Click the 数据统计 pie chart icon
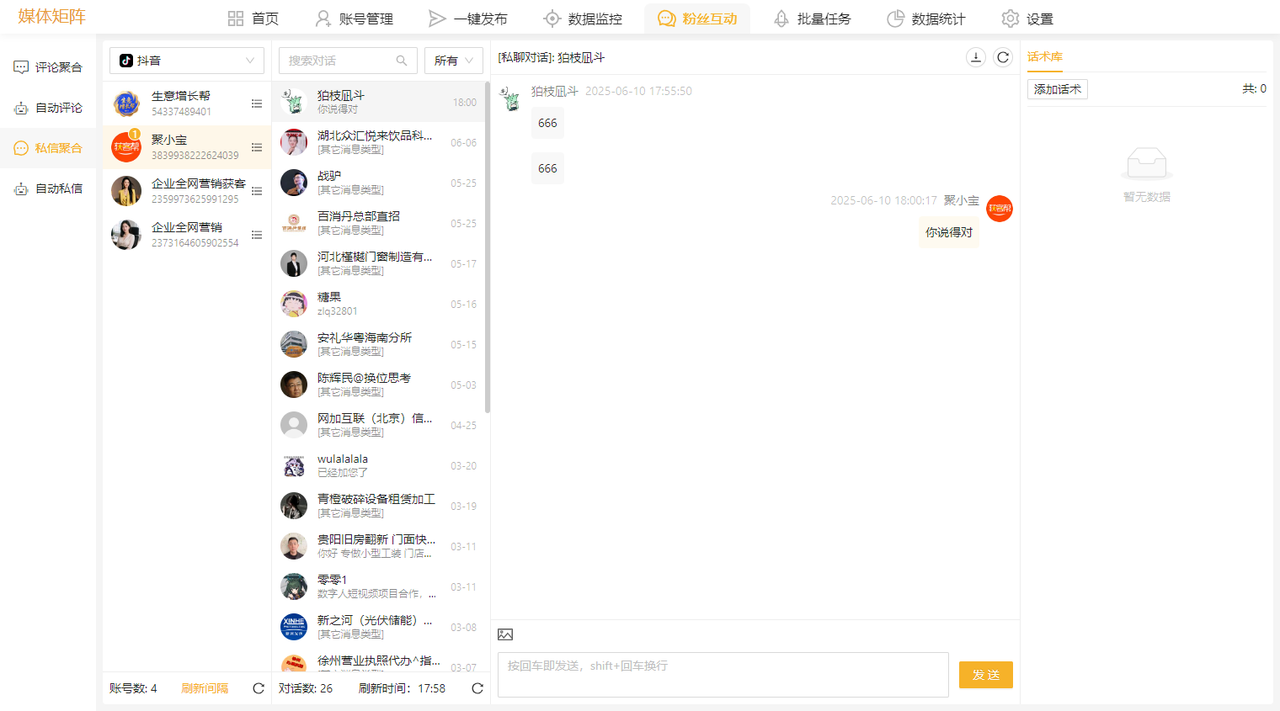 coord(896,18)
